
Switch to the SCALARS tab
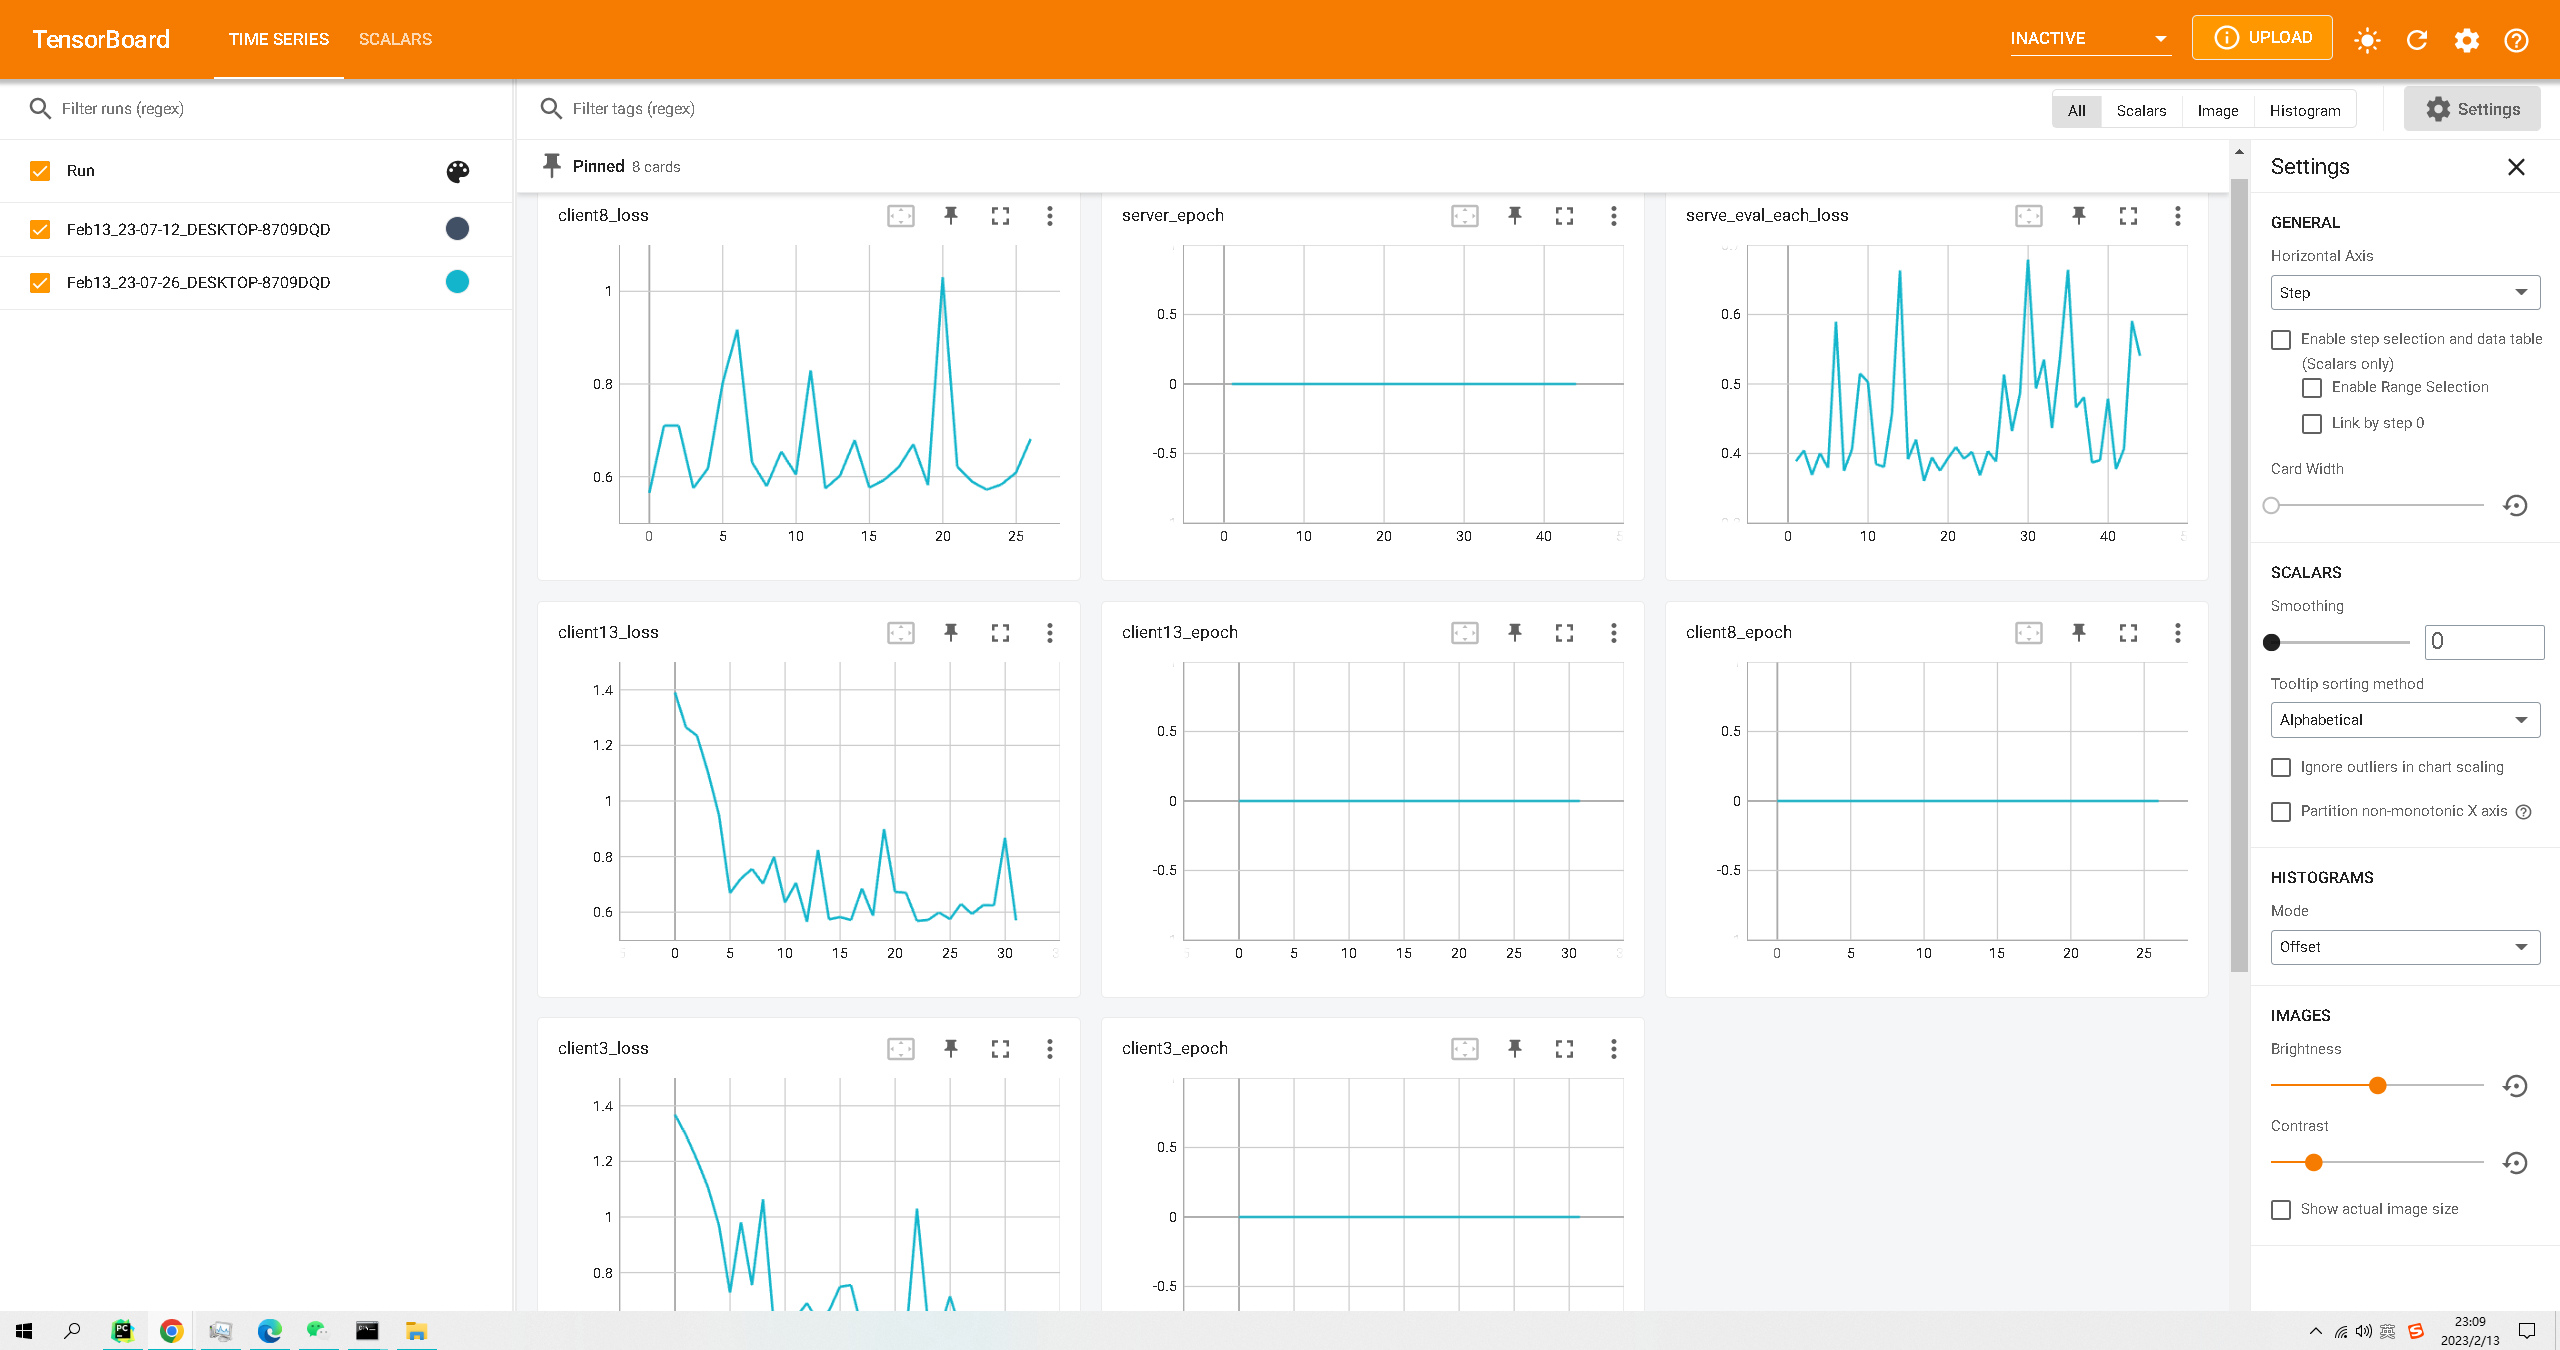point(395,39)
